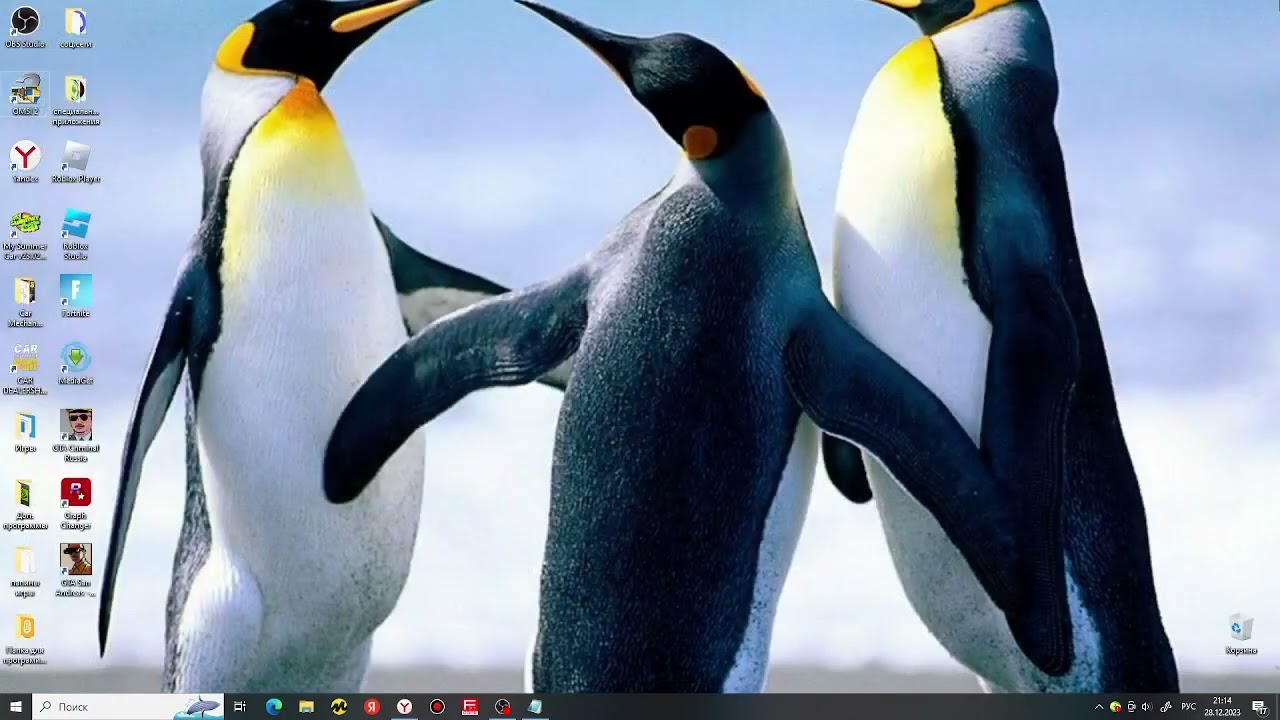Open the Windows Start menu
Screen dimensions: 1280x720
point(16,707)
